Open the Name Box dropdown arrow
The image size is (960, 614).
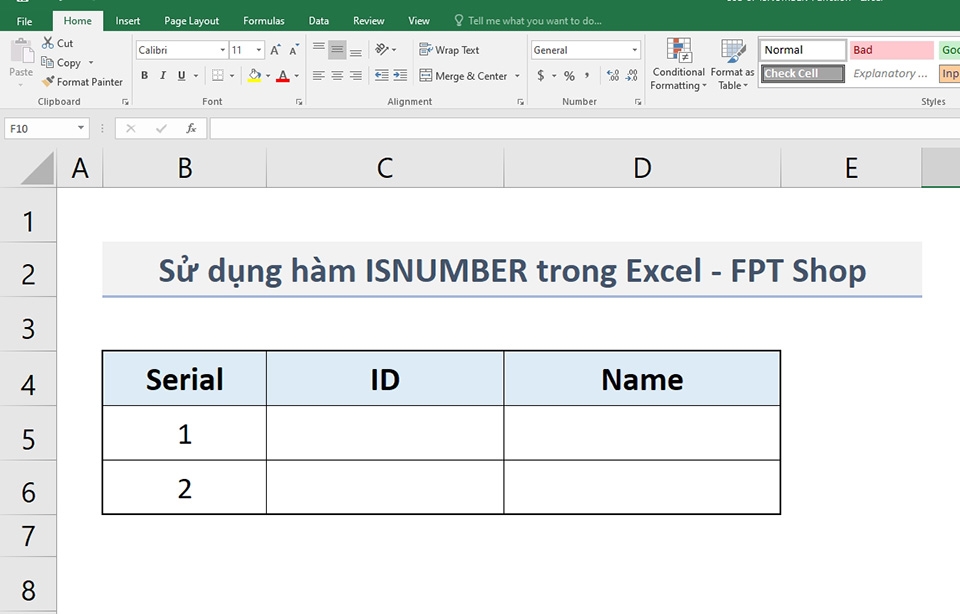click(81, 128)
